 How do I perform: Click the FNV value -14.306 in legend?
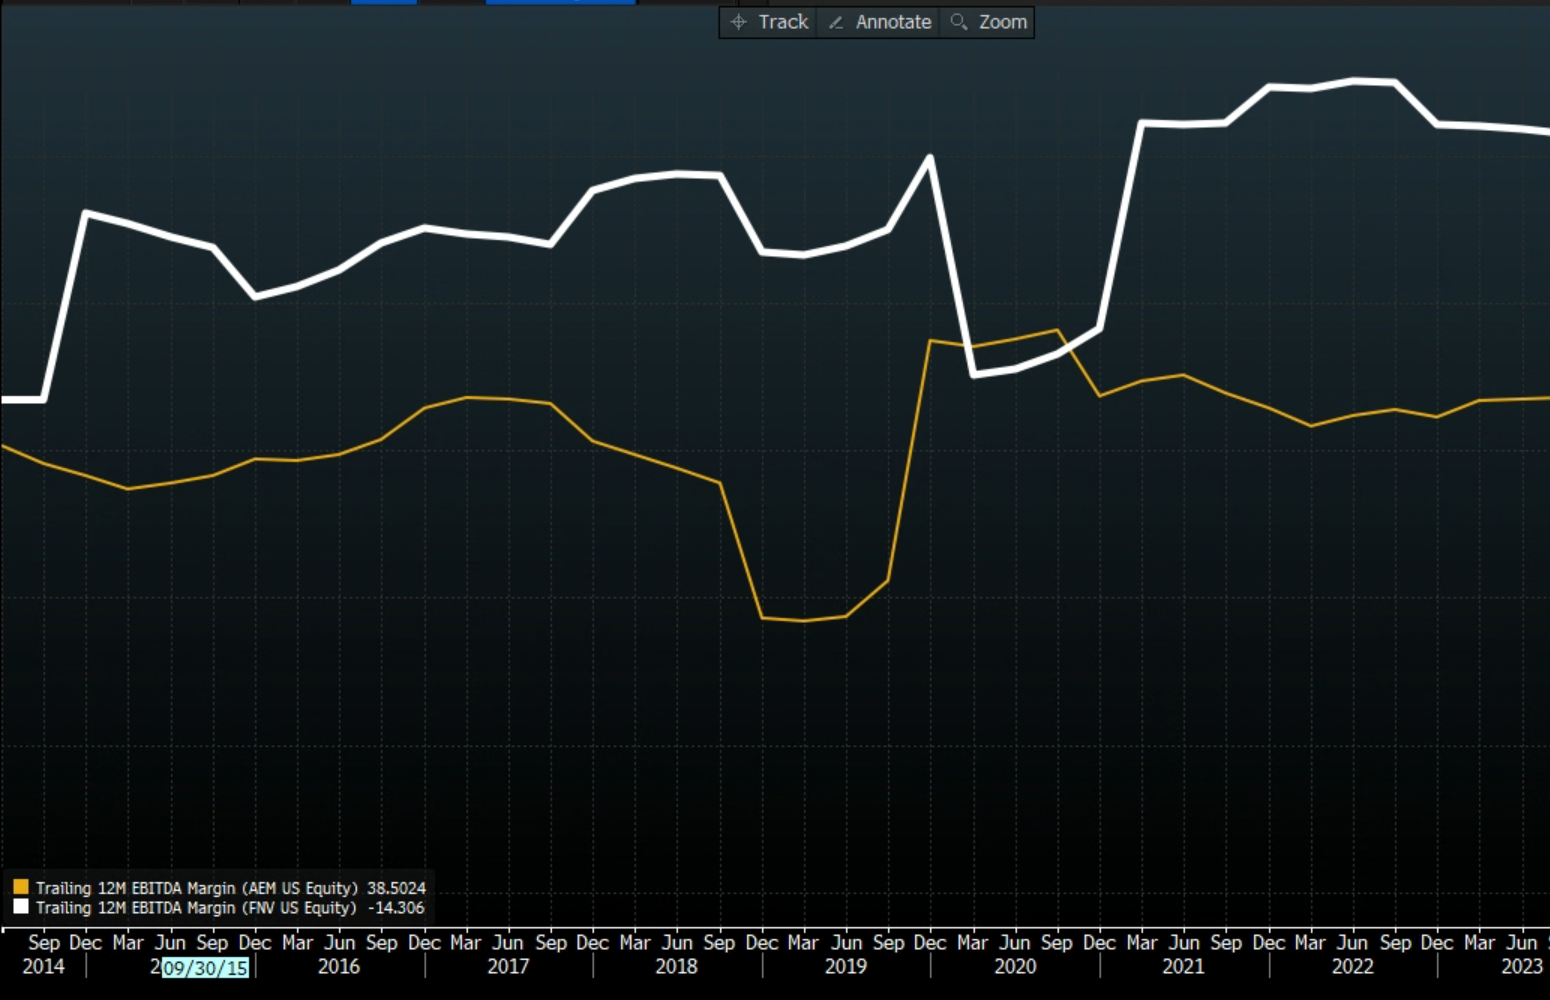click(396, 908)
